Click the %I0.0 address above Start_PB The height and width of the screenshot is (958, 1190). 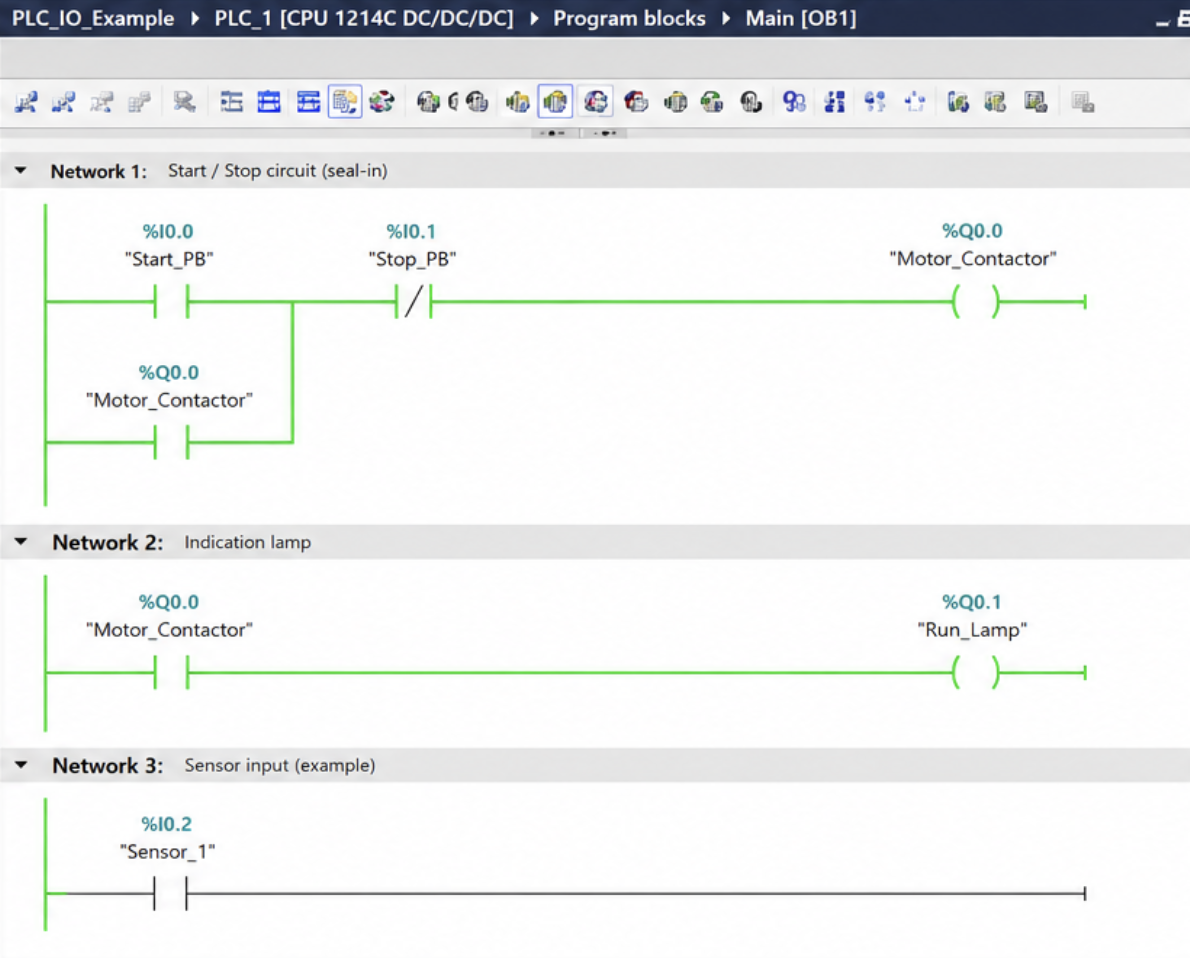coord(168,231)
